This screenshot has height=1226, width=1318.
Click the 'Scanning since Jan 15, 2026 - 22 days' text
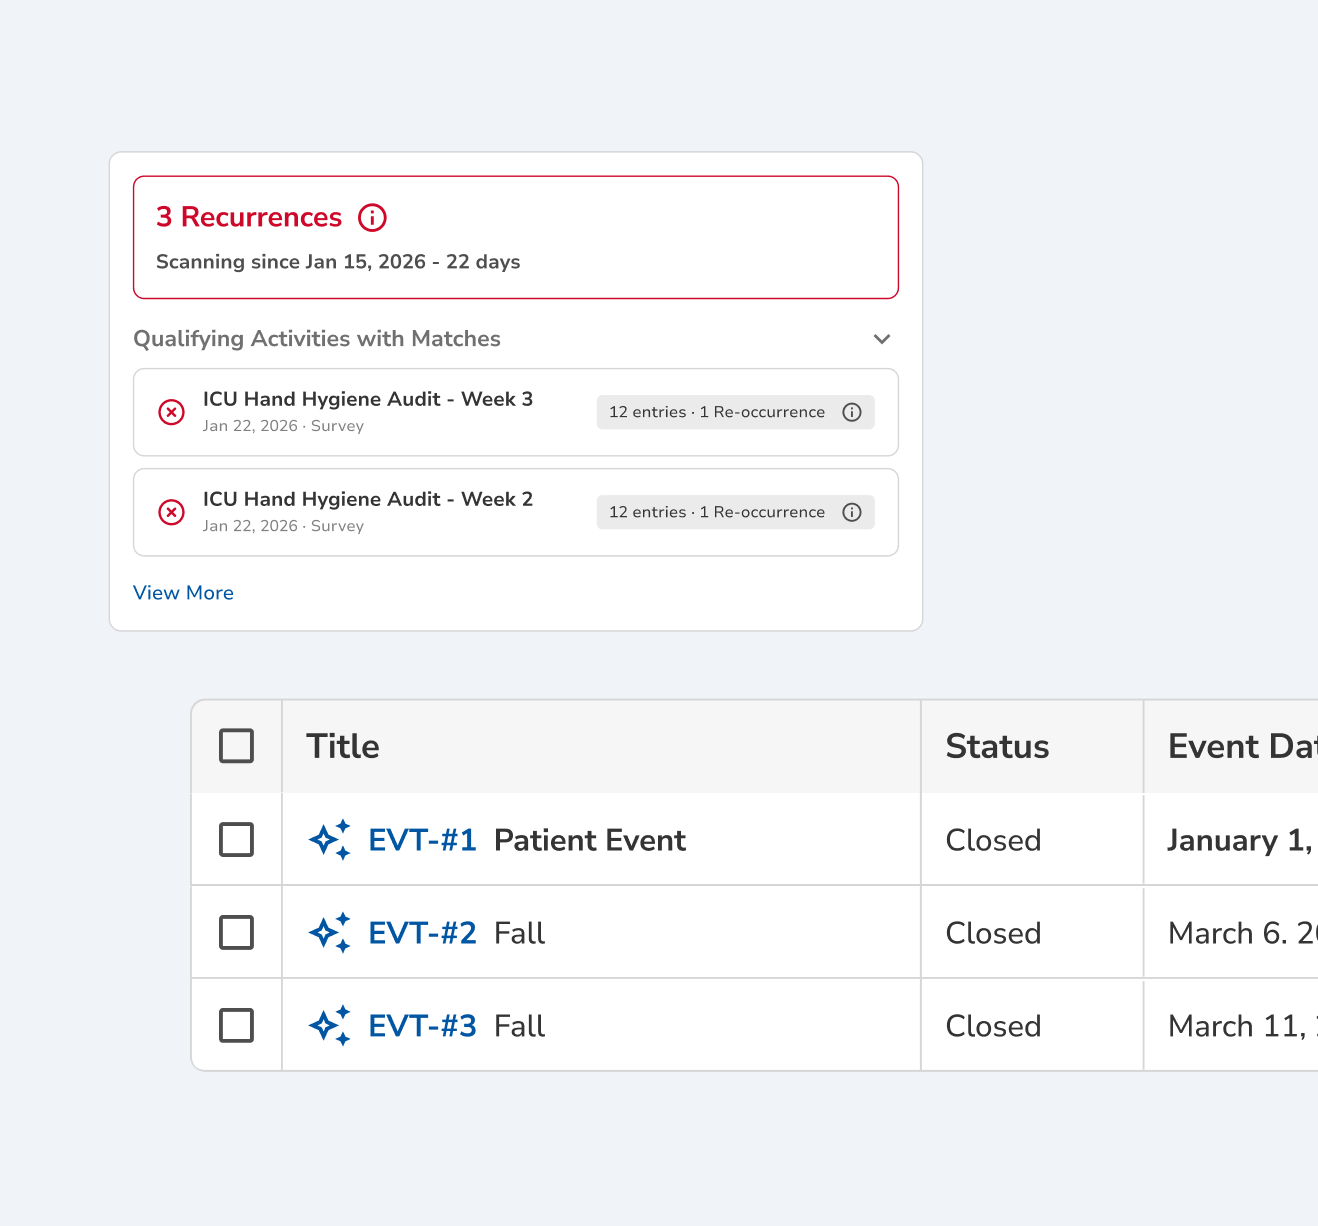[x=338, y=262]
